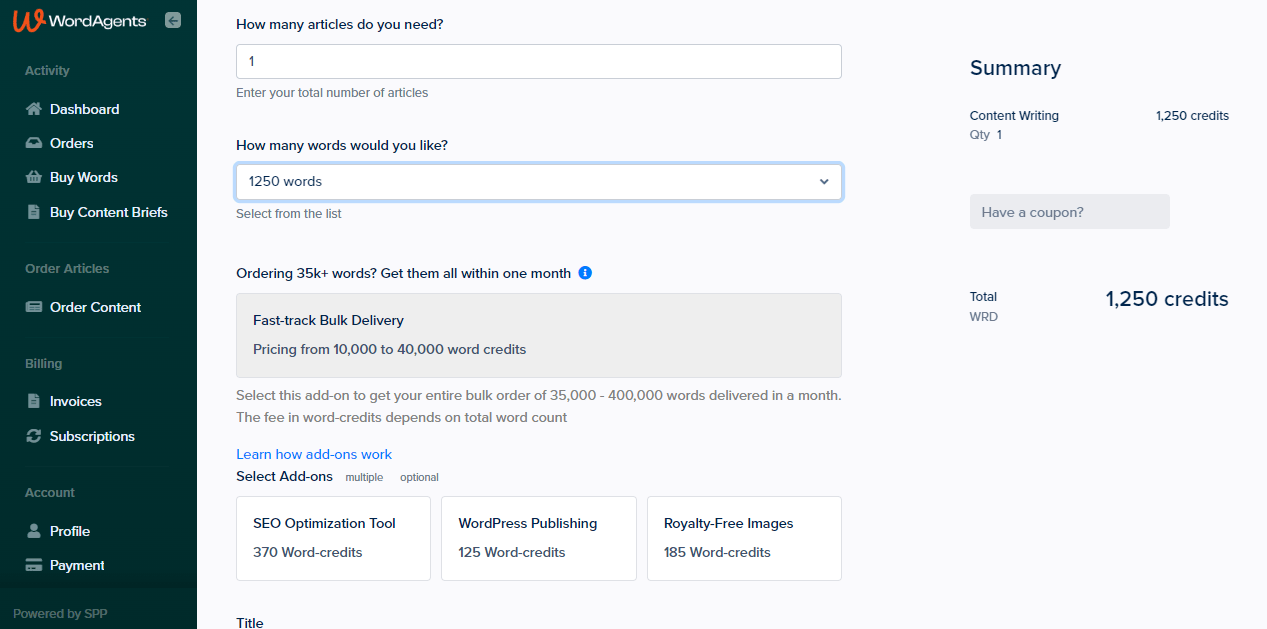Click the WordAgents logo

(80, 21)
